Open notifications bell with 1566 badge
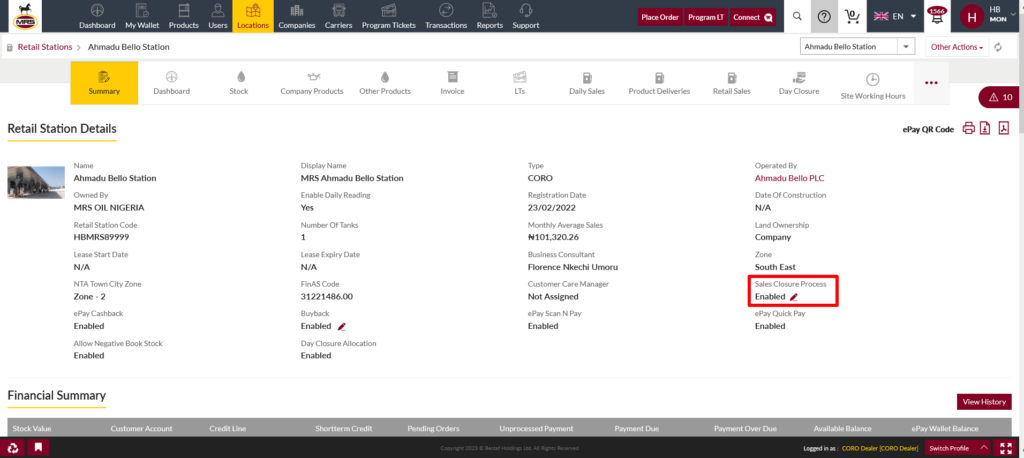The image size is (1024, 458). point(937,17)
